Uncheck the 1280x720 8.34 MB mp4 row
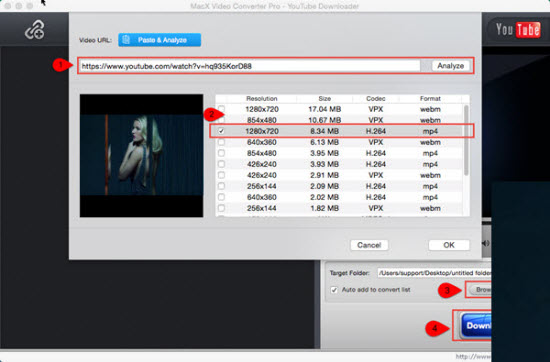550x362 pixels. (221, 131)
